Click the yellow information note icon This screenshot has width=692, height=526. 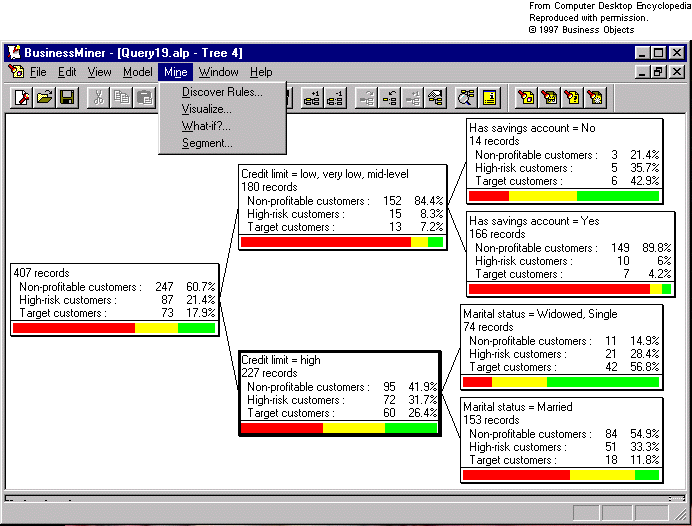pos(489,97)
